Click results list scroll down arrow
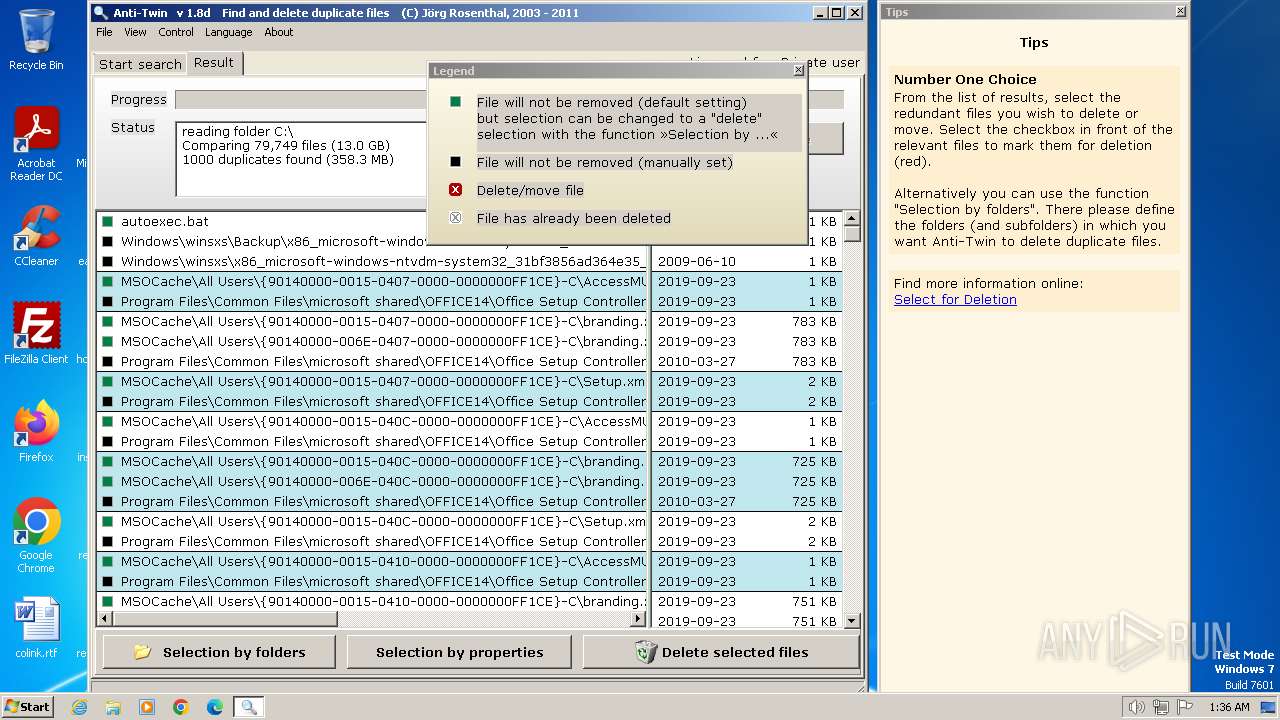Screen dimensions: 1280x720 coord(852,621)
